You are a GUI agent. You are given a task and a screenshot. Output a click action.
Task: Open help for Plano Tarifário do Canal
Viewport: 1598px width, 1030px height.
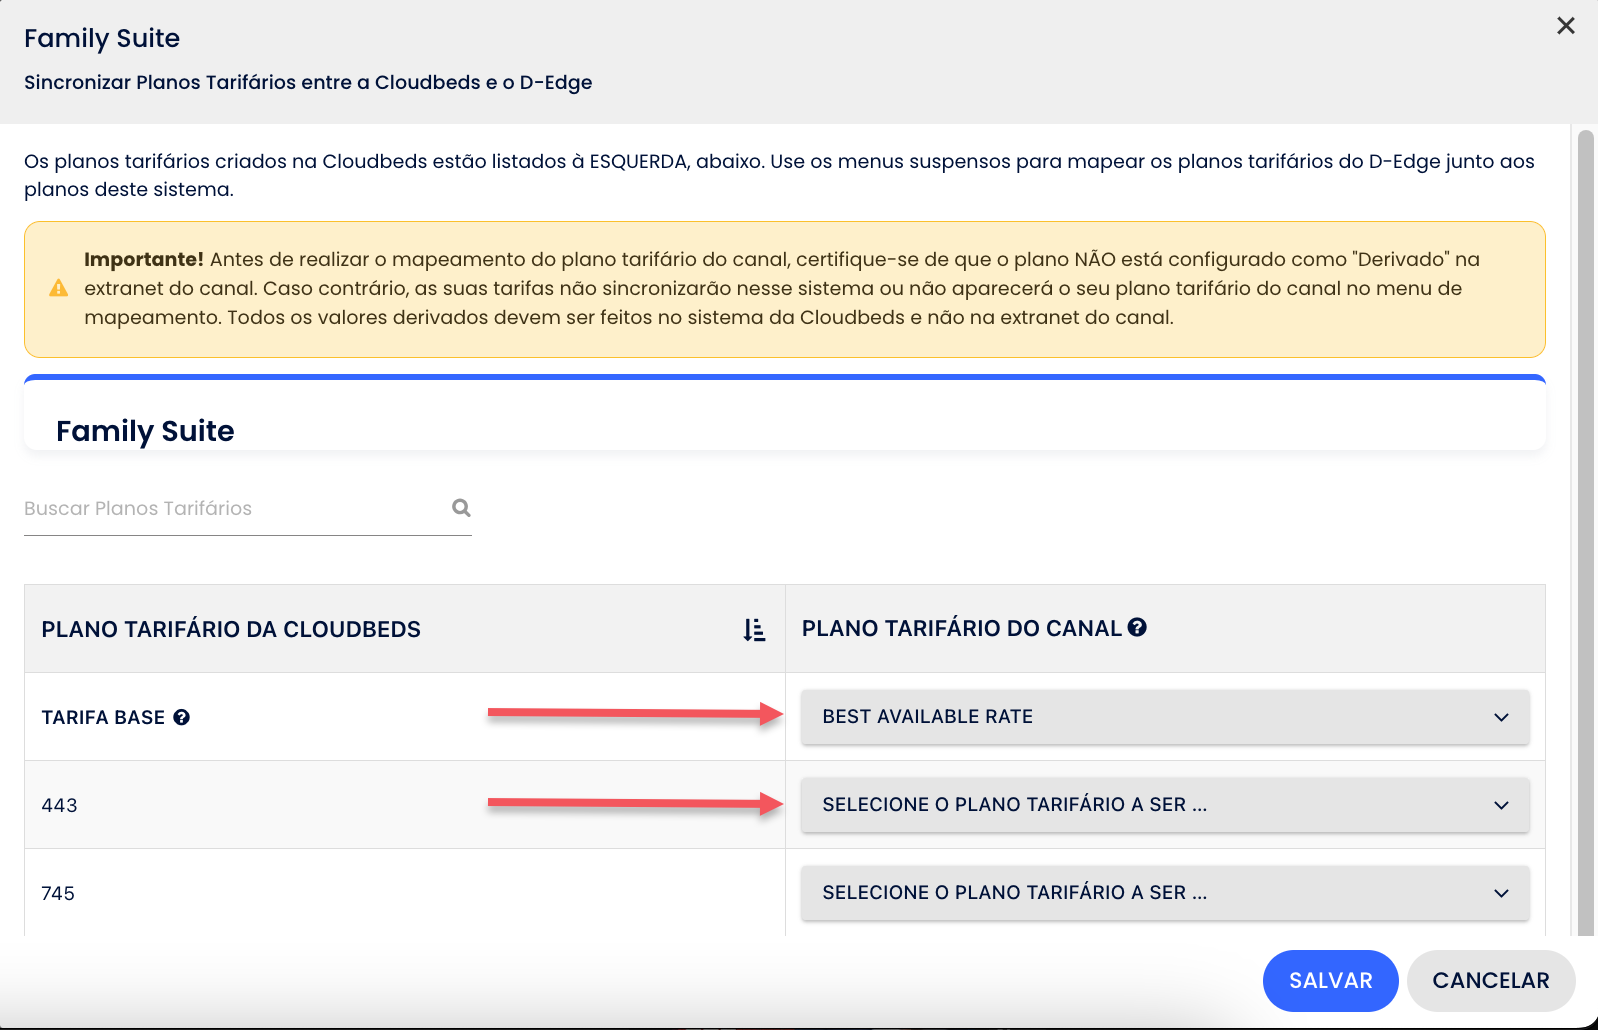pyautogui.click(x=1137, y=627)
